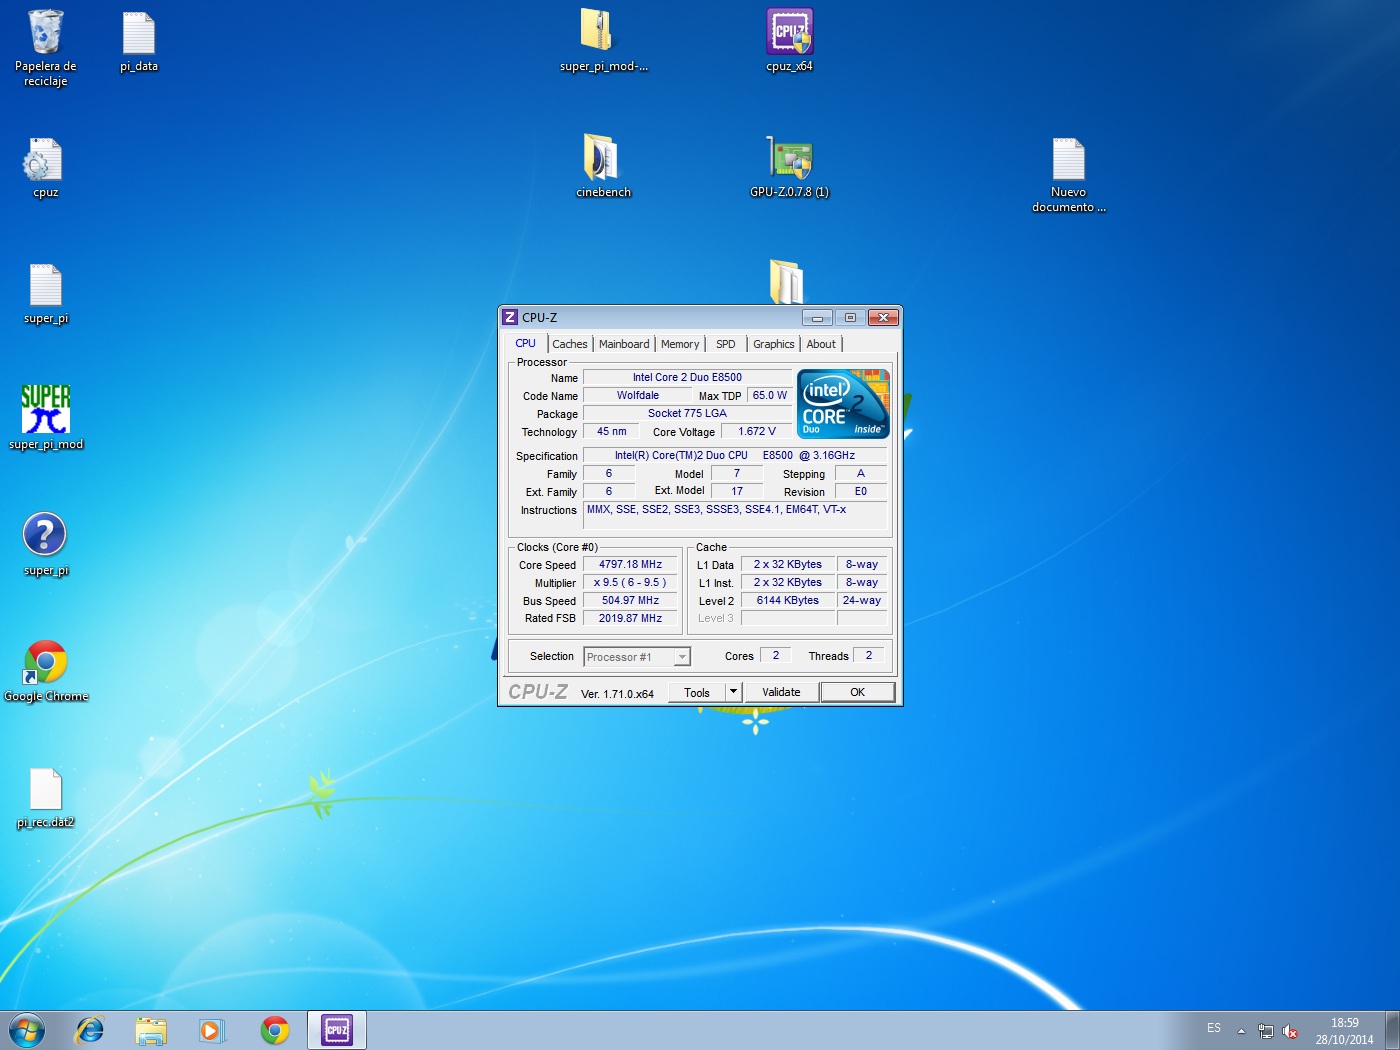Image resolution: width=1400 pixels, height=1050 pixels.
Task: Click the Tools button
Action: click(697, 692)
